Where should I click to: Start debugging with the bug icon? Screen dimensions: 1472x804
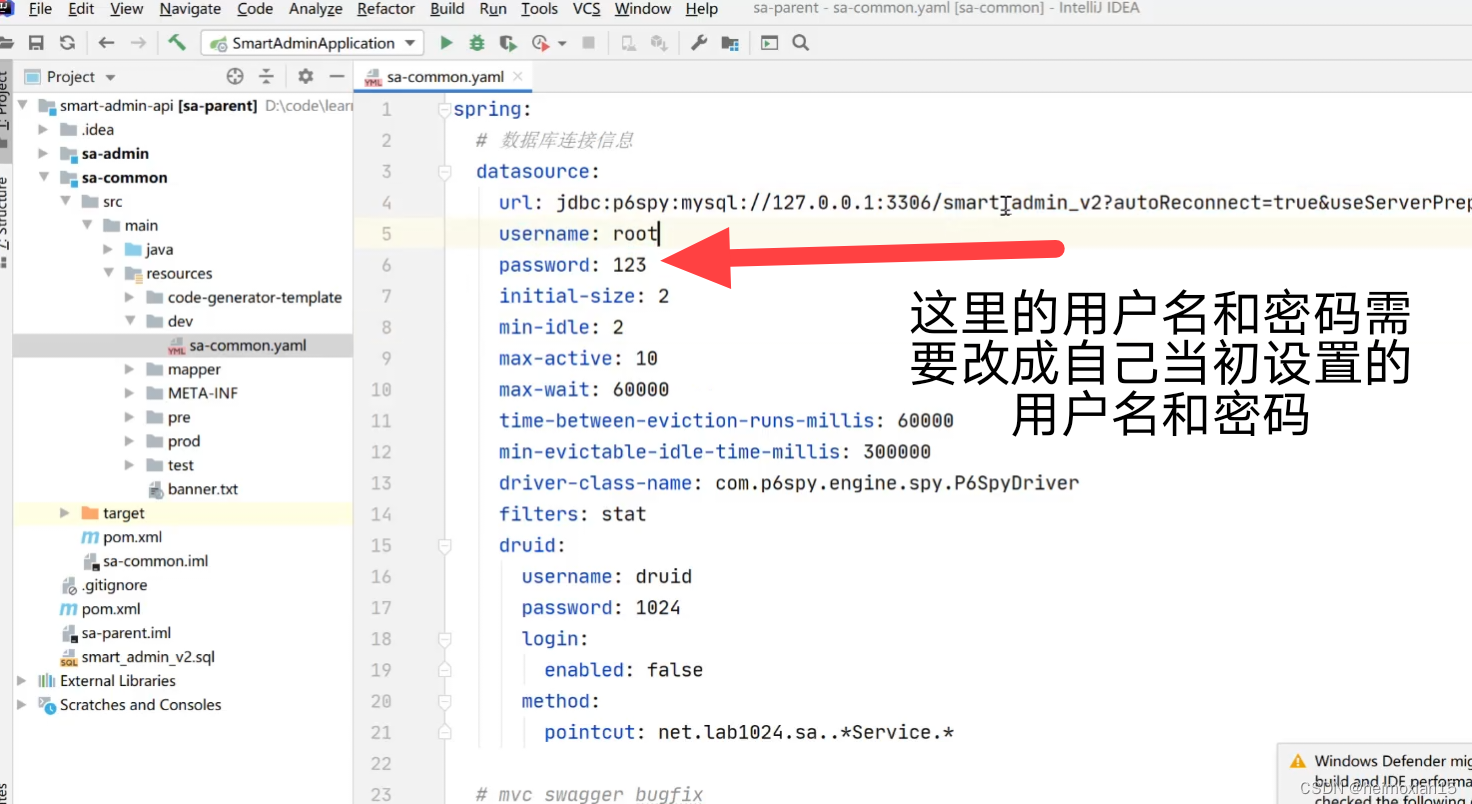click(477, 43)
